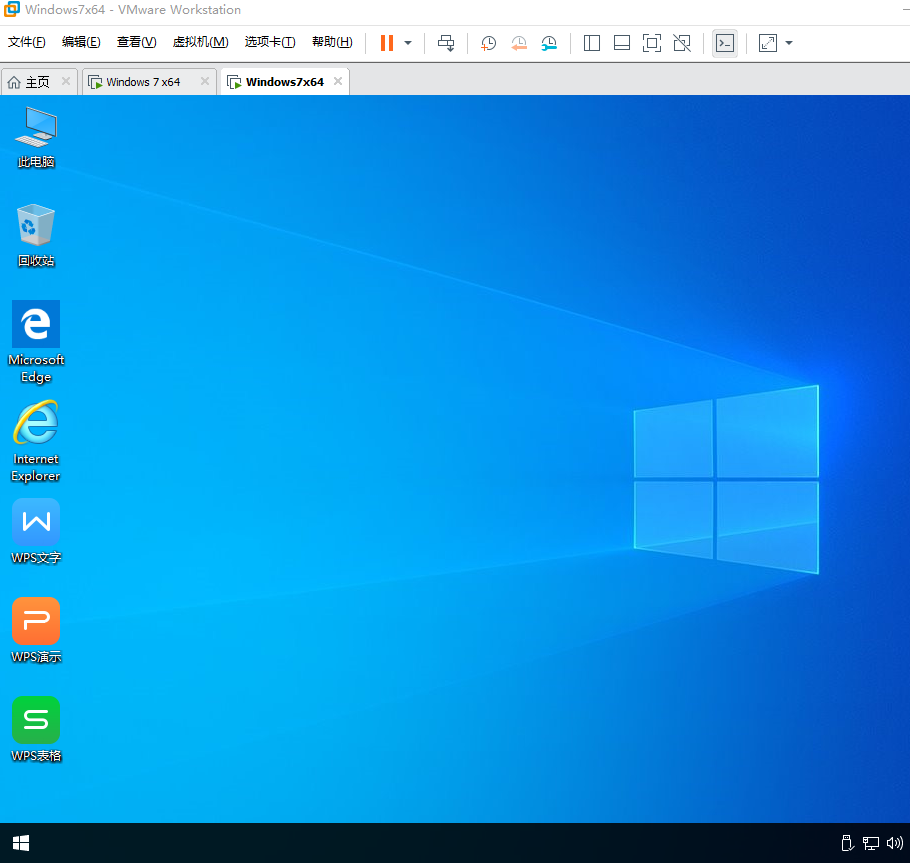Send Ctrl+Alt+Del to the virtual machine
This screenshot has height=863, width=910.
tap(446, 43)
